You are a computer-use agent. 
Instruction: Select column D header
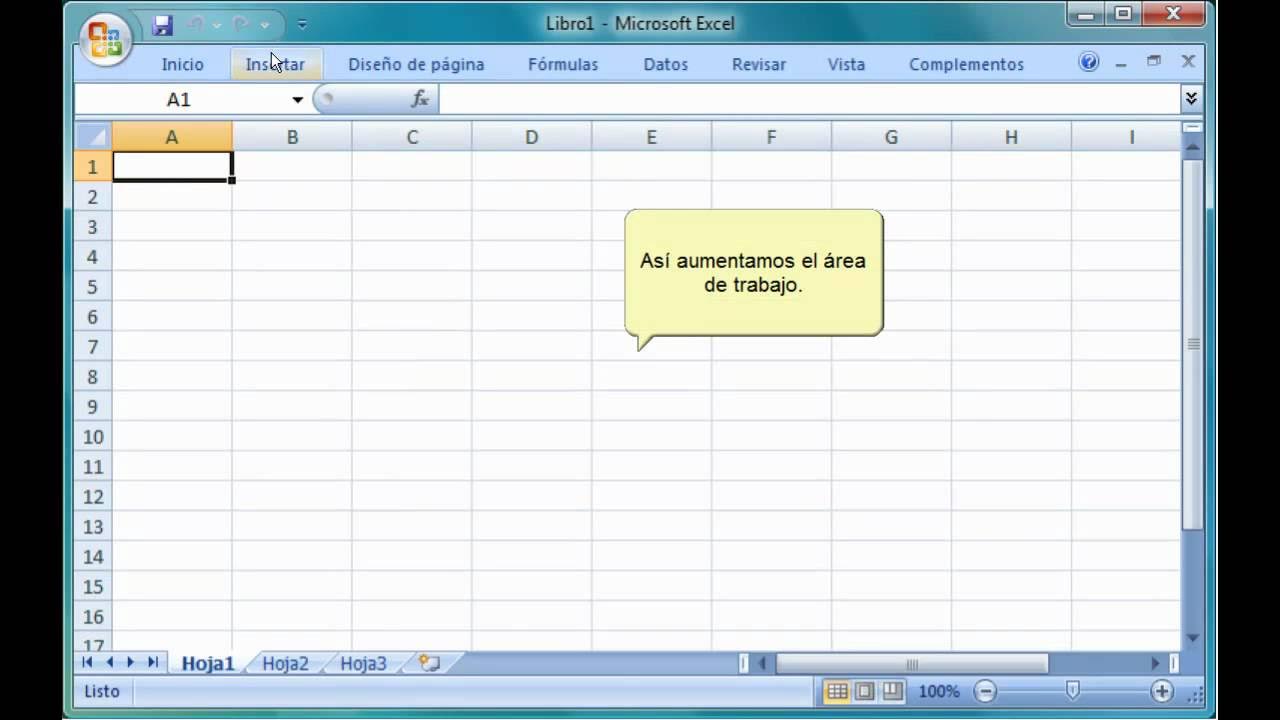[532, 137]
